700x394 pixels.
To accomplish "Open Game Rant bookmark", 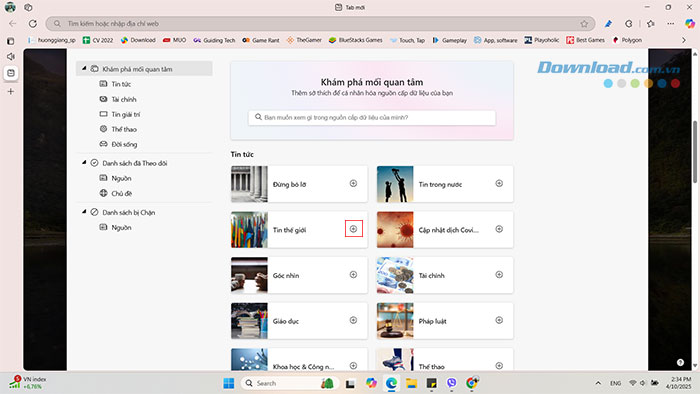I will tap(261, 40).
